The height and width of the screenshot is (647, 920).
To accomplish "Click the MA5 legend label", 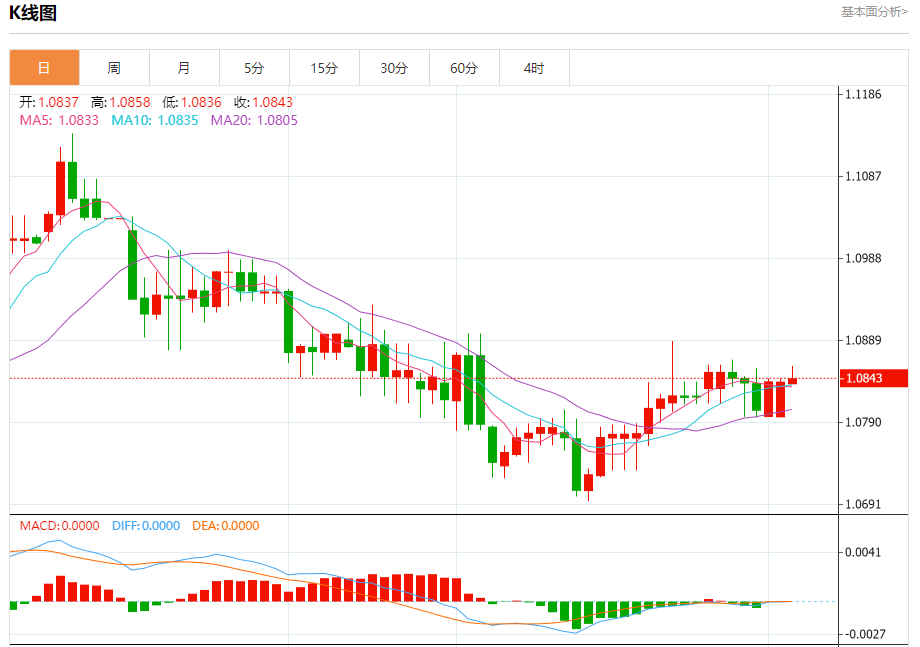I will click(x=59, y=120).
